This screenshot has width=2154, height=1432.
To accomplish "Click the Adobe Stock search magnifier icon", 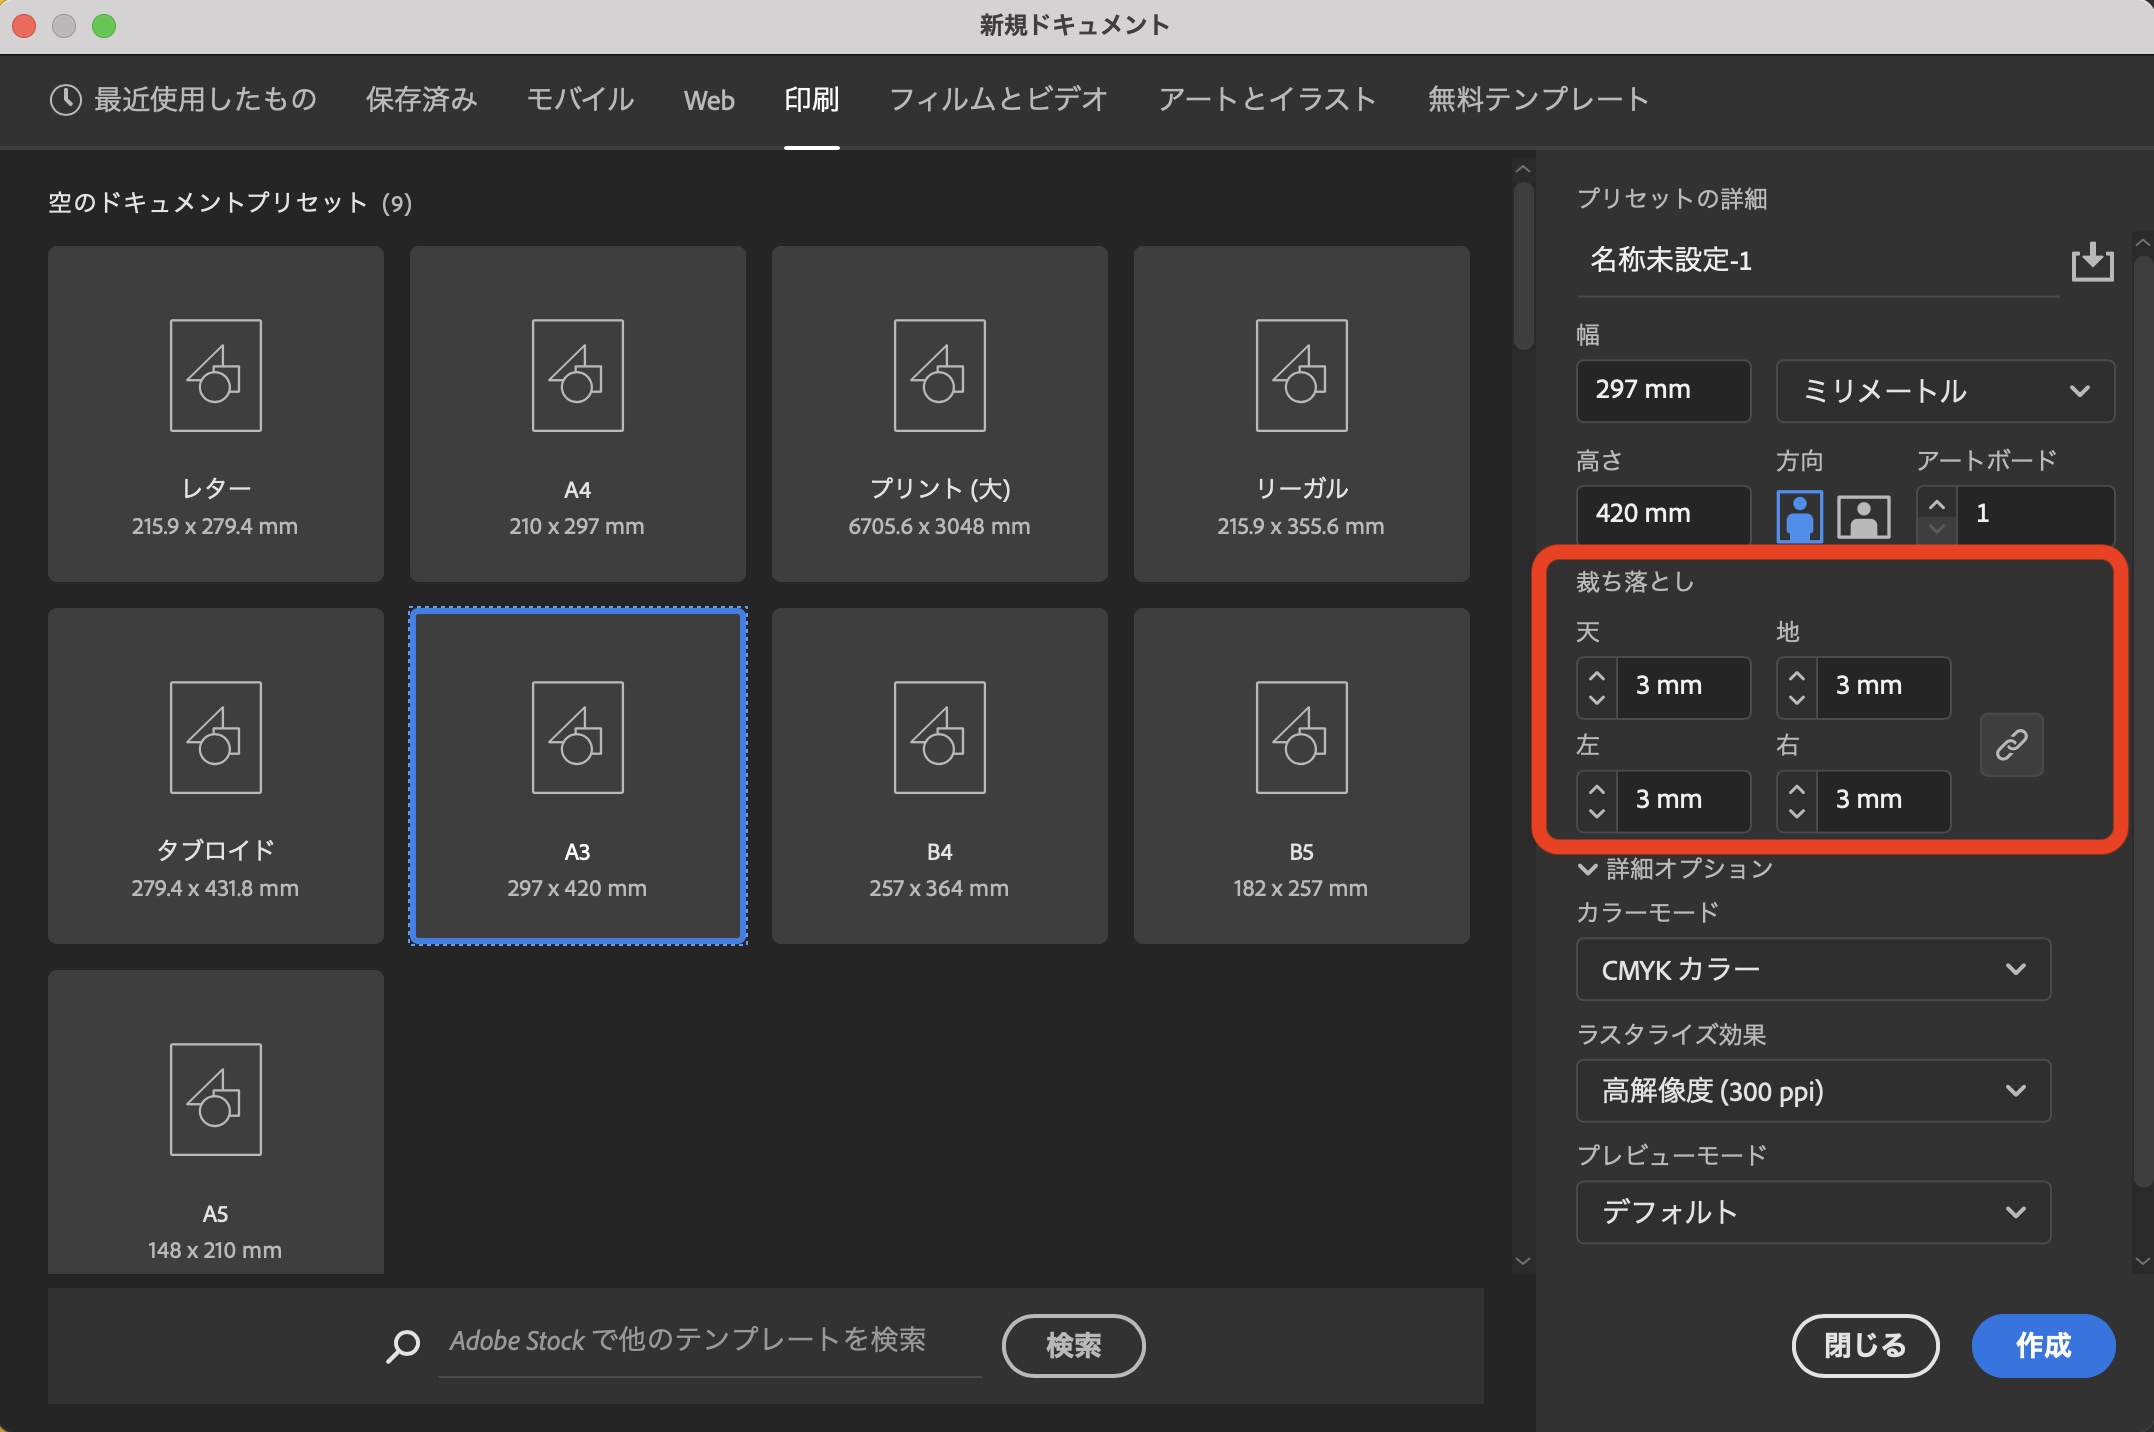I will coord(403,1346).
